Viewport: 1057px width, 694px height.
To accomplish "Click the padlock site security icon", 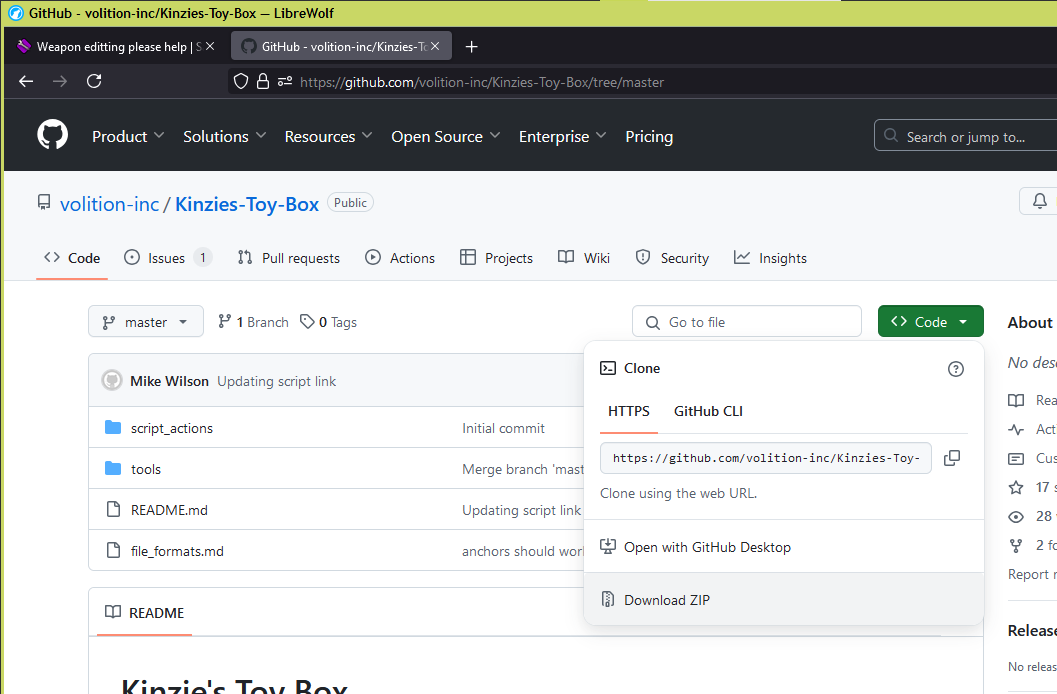I will click(x=263, y=82).
